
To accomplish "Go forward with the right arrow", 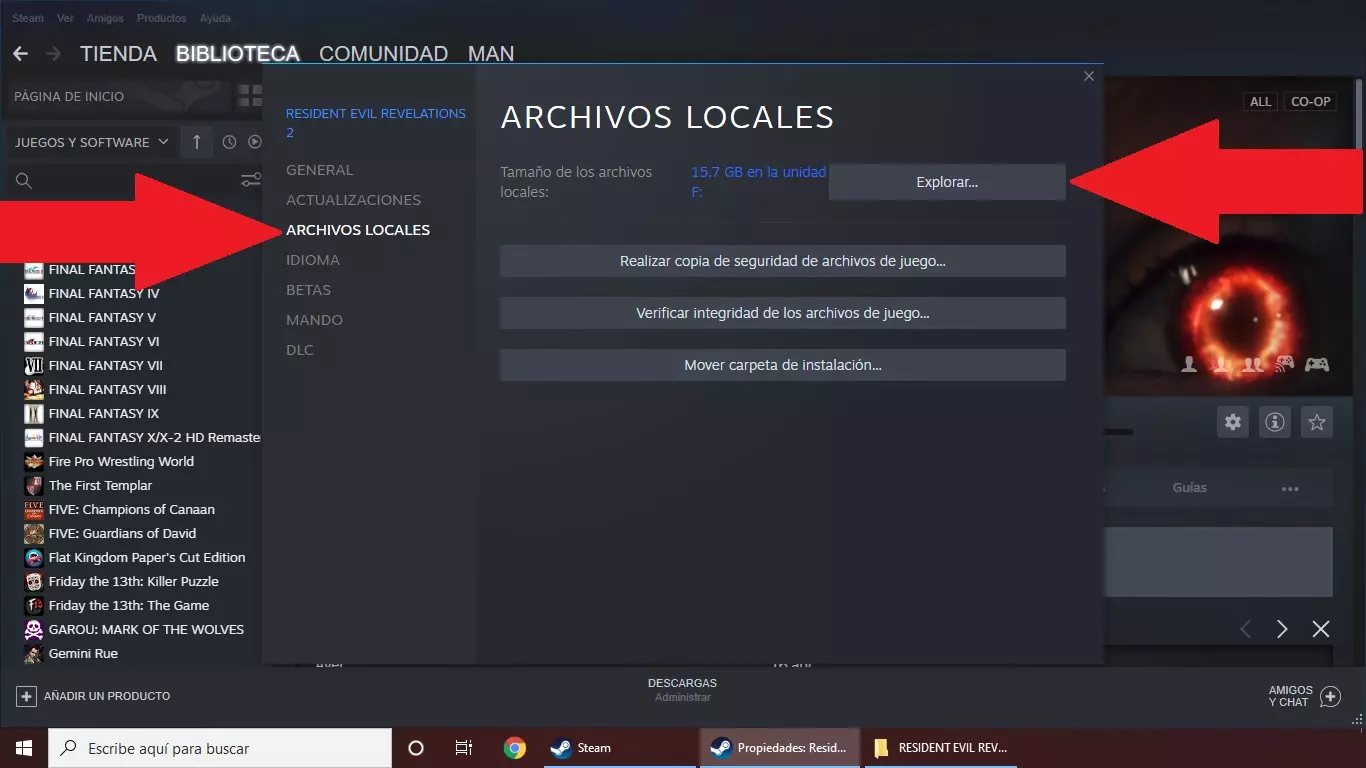I will [53, 53].
